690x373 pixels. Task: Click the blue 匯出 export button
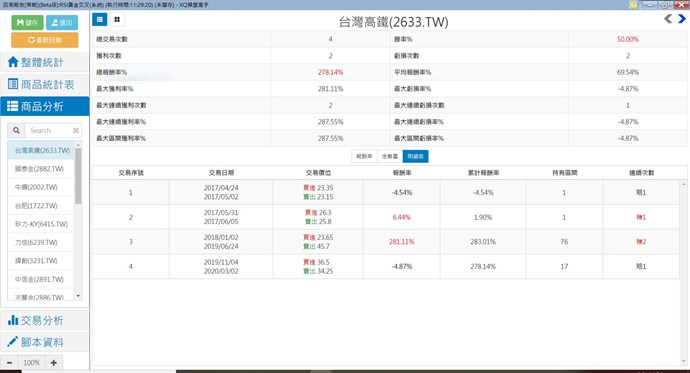[x=62, y=22]
